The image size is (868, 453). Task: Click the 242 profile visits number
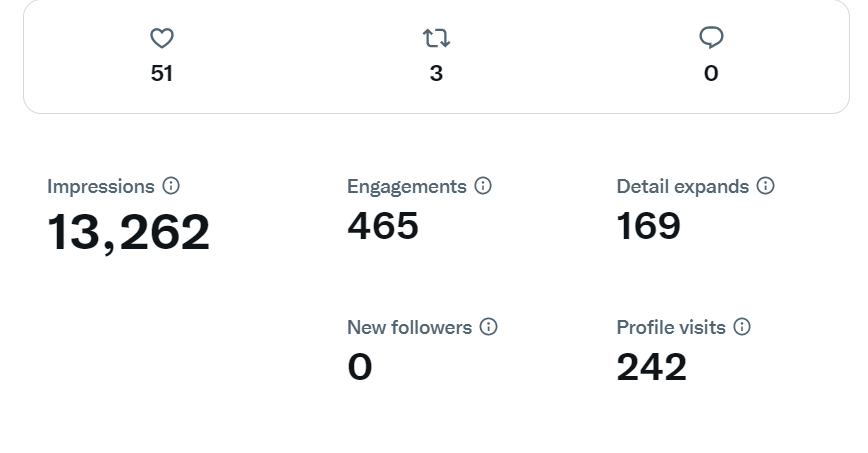coord(652,367)
